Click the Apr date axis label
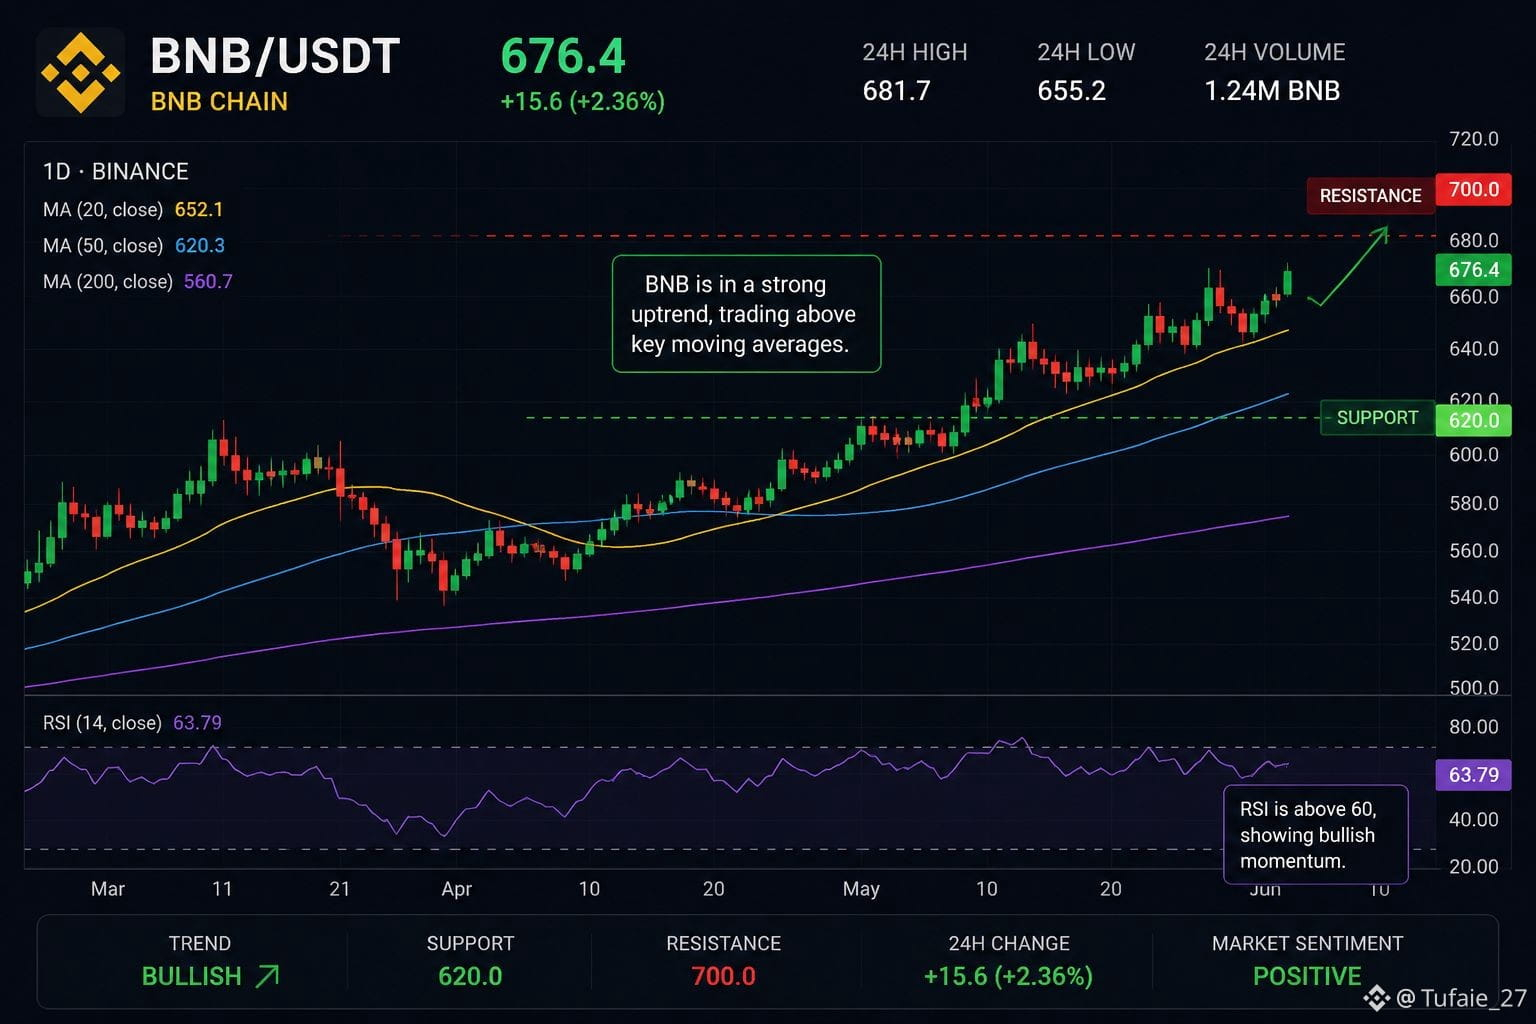Viewport: 1536px width, 1024px height. [457, 889]
